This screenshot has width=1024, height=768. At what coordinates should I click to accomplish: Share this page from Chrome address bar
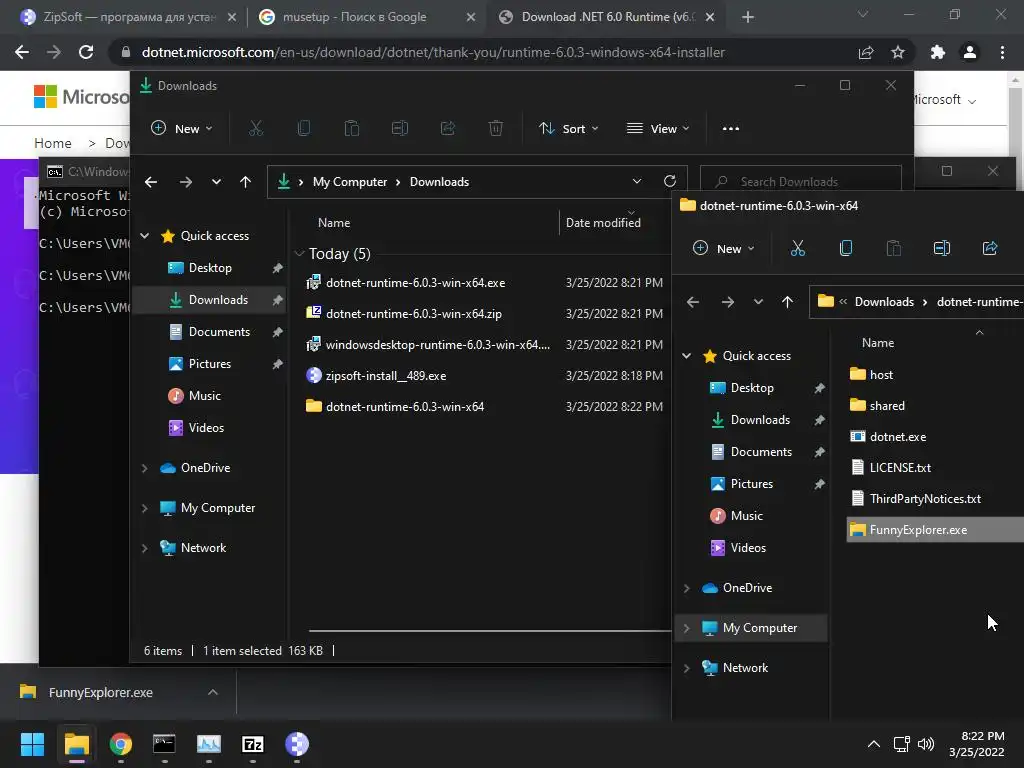pyautogui.click(x=866, y=52)
